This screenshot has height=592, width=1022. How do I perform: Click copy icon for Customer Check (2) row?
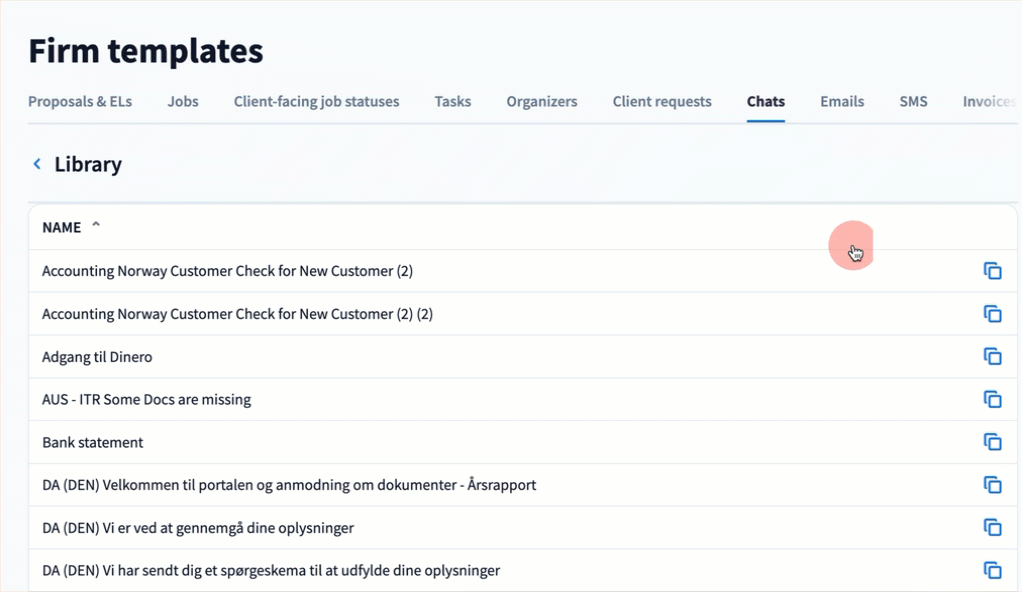coord(992,271)
